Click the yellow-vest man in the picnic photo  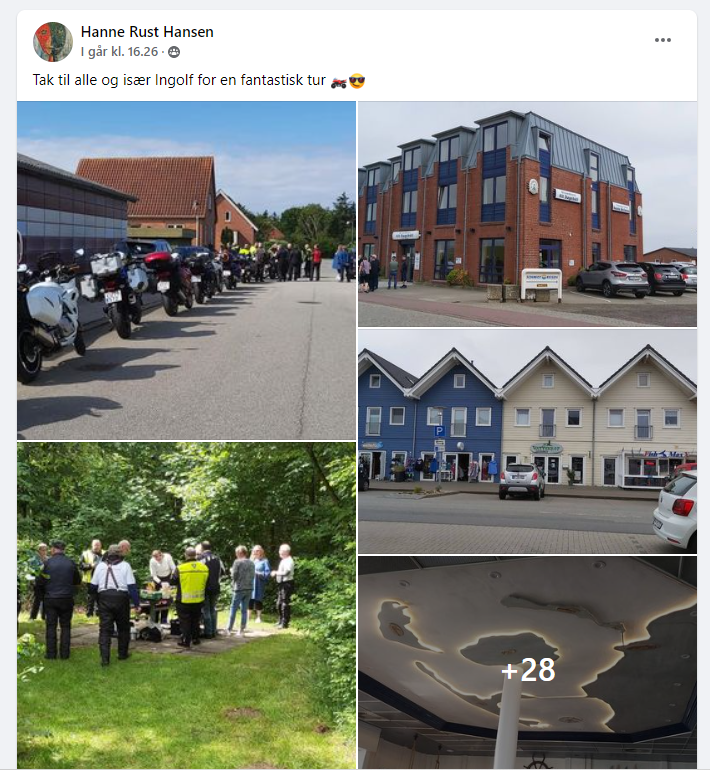pyautogui.click(x=191, y=596)
